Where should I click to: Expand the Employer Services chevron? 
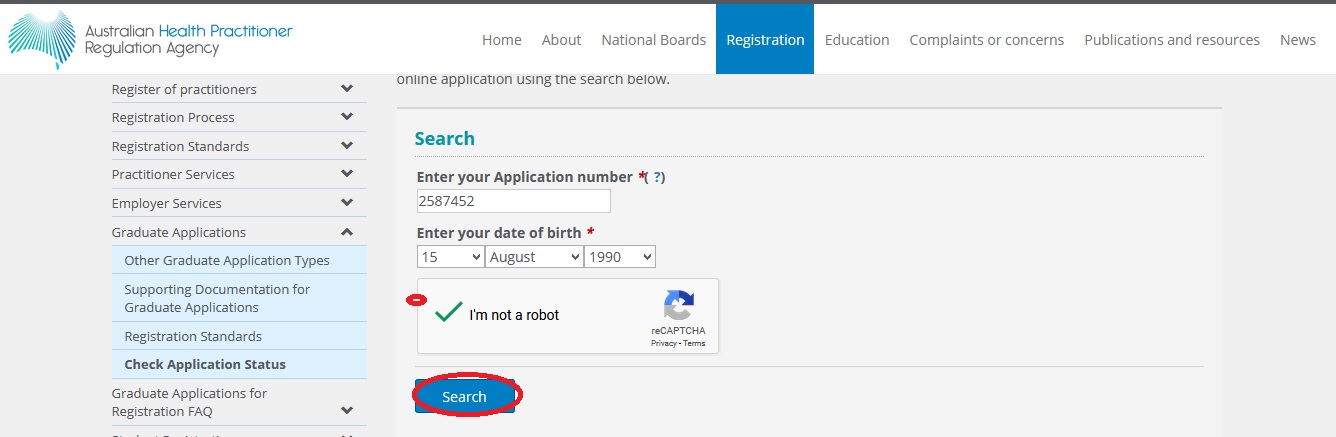click(347, 203)
